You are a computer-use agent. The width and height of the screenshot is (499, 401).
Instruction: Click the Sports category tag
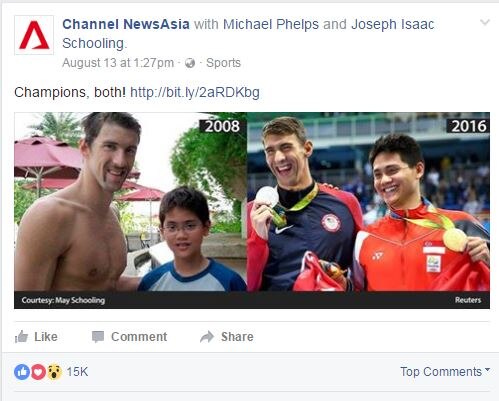(223, 63)
